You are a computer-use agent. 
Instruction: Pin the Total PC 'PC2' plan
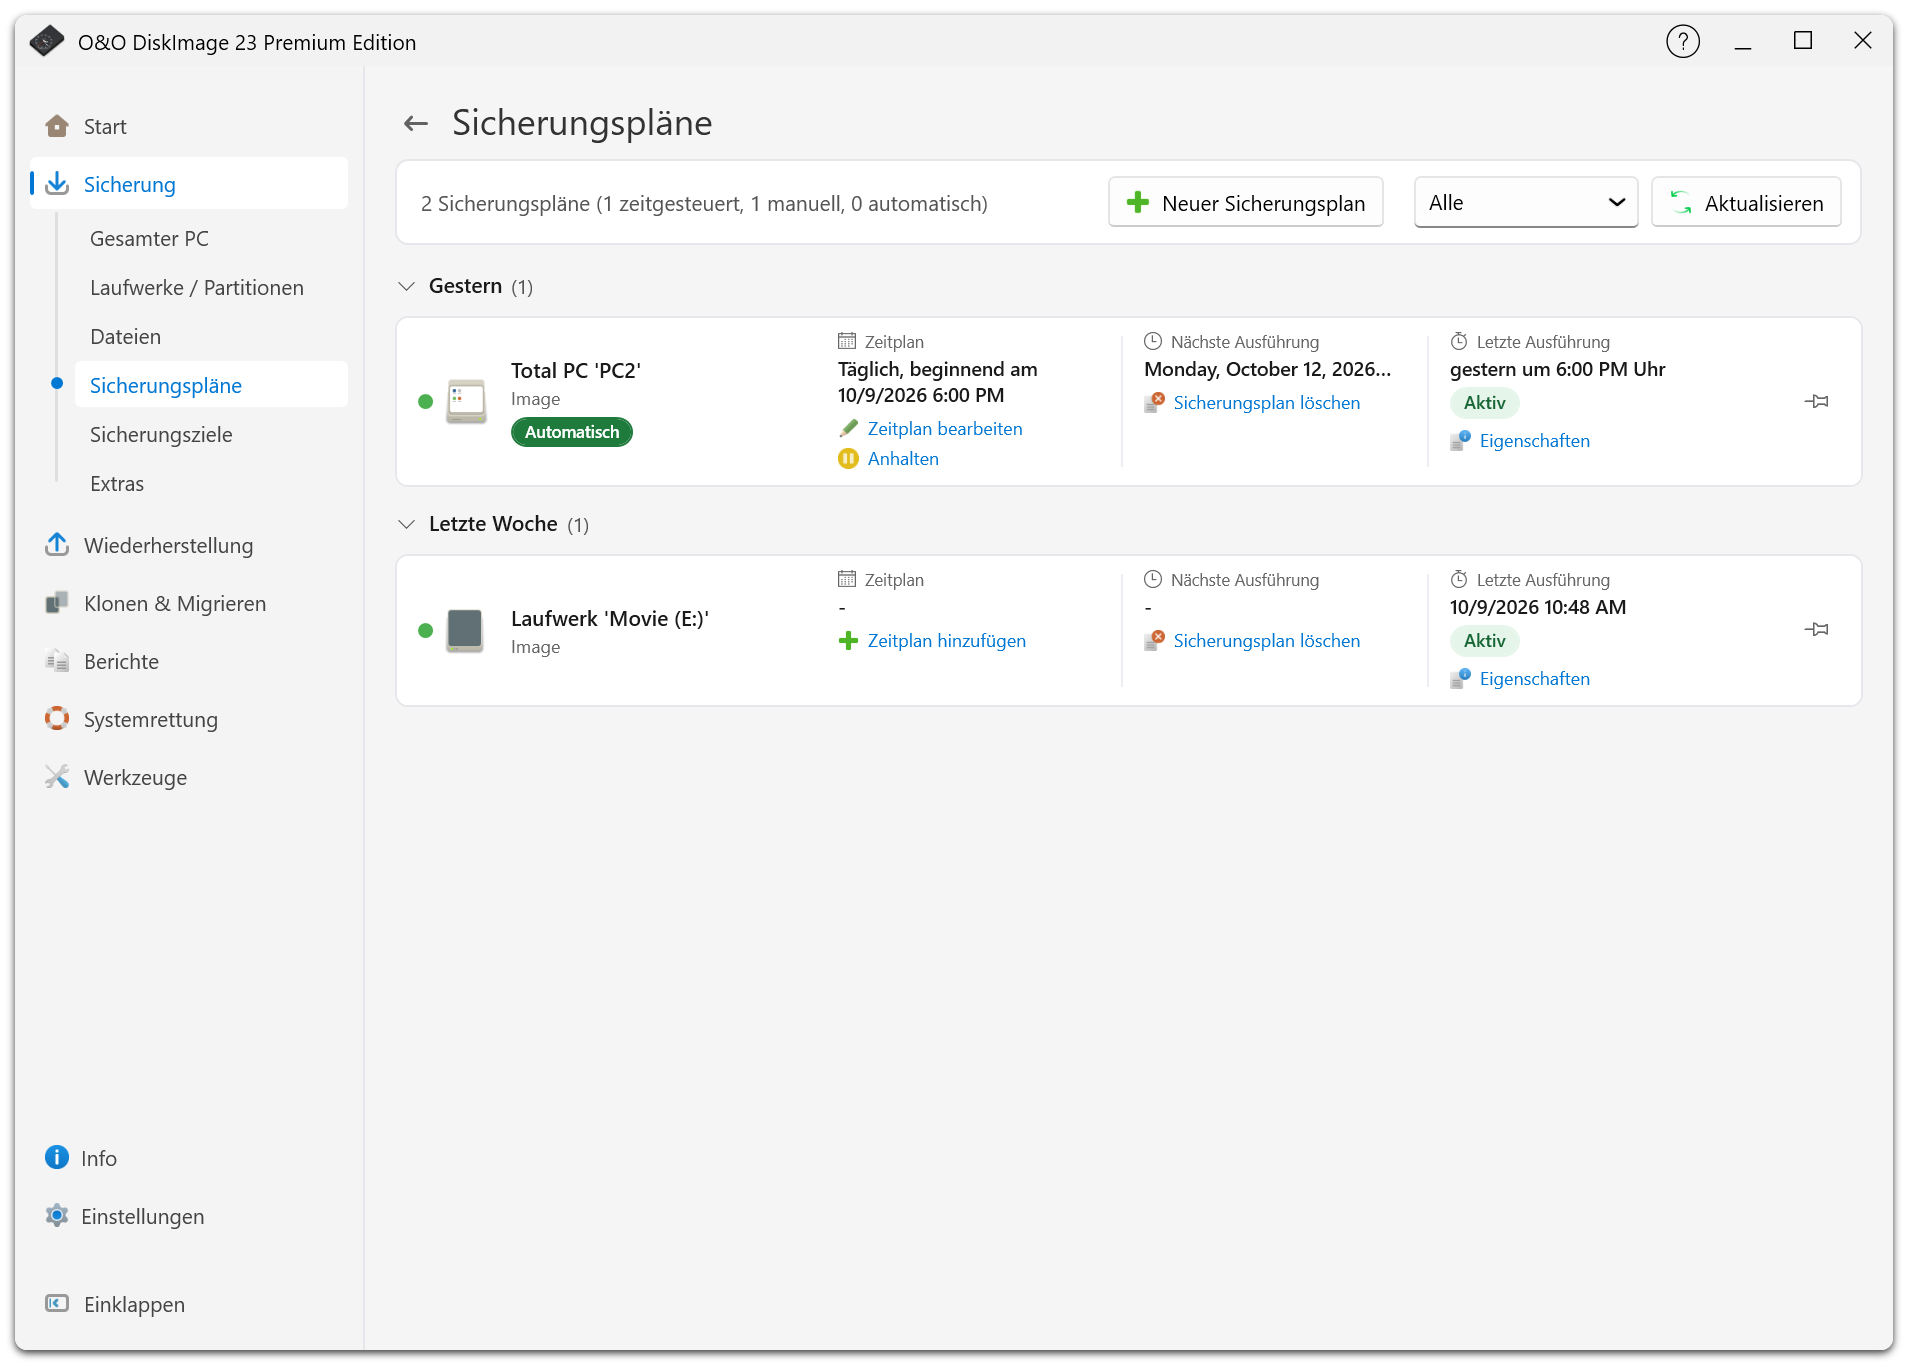click(1816, 401)
